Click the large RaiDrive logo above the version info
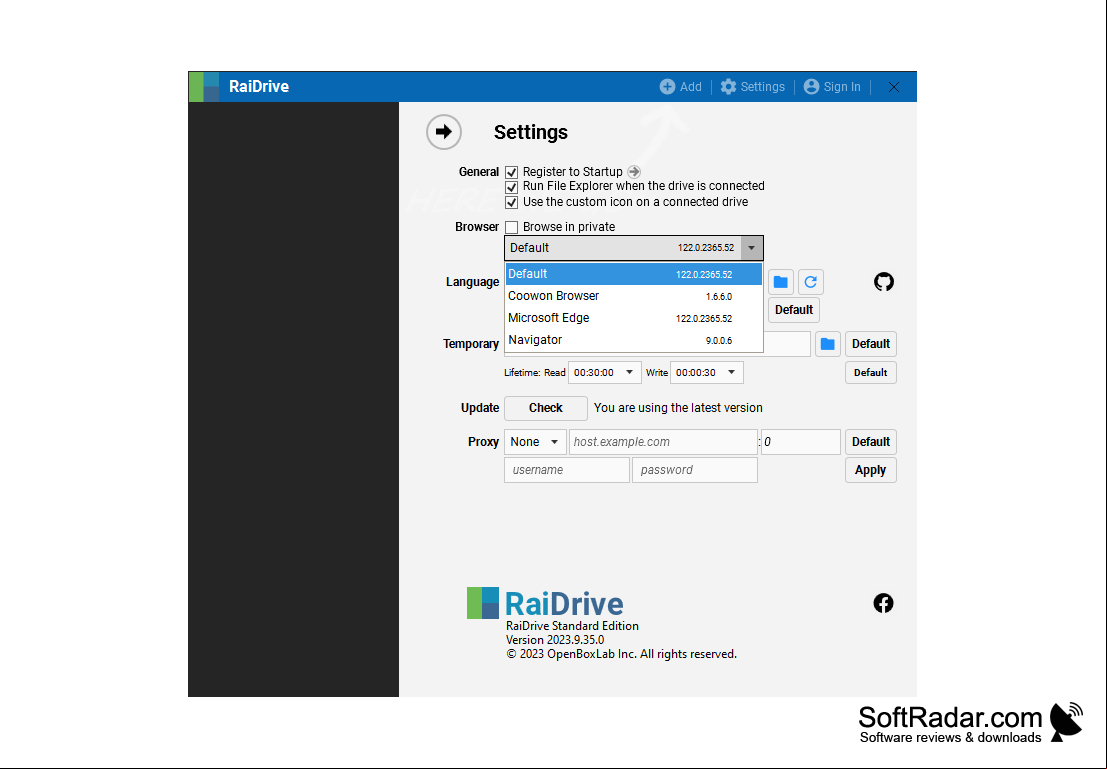1107x769 pixels. [x=545, y=603]
